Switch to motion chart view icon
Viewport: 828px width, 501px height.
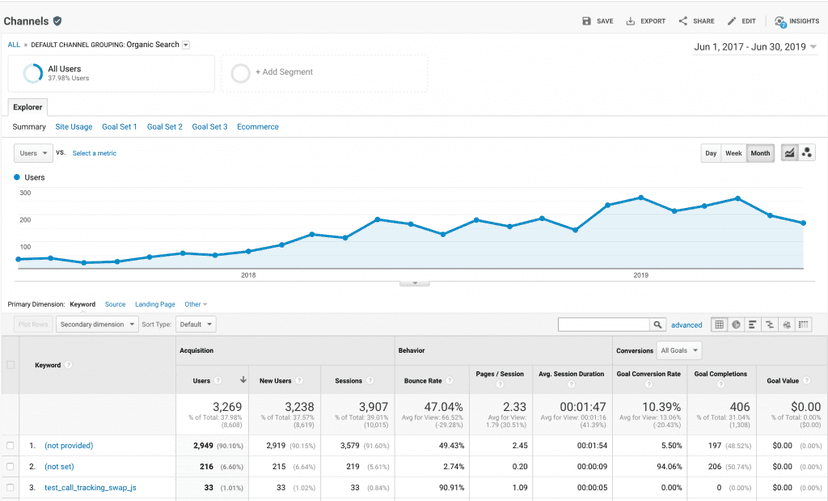807,153
